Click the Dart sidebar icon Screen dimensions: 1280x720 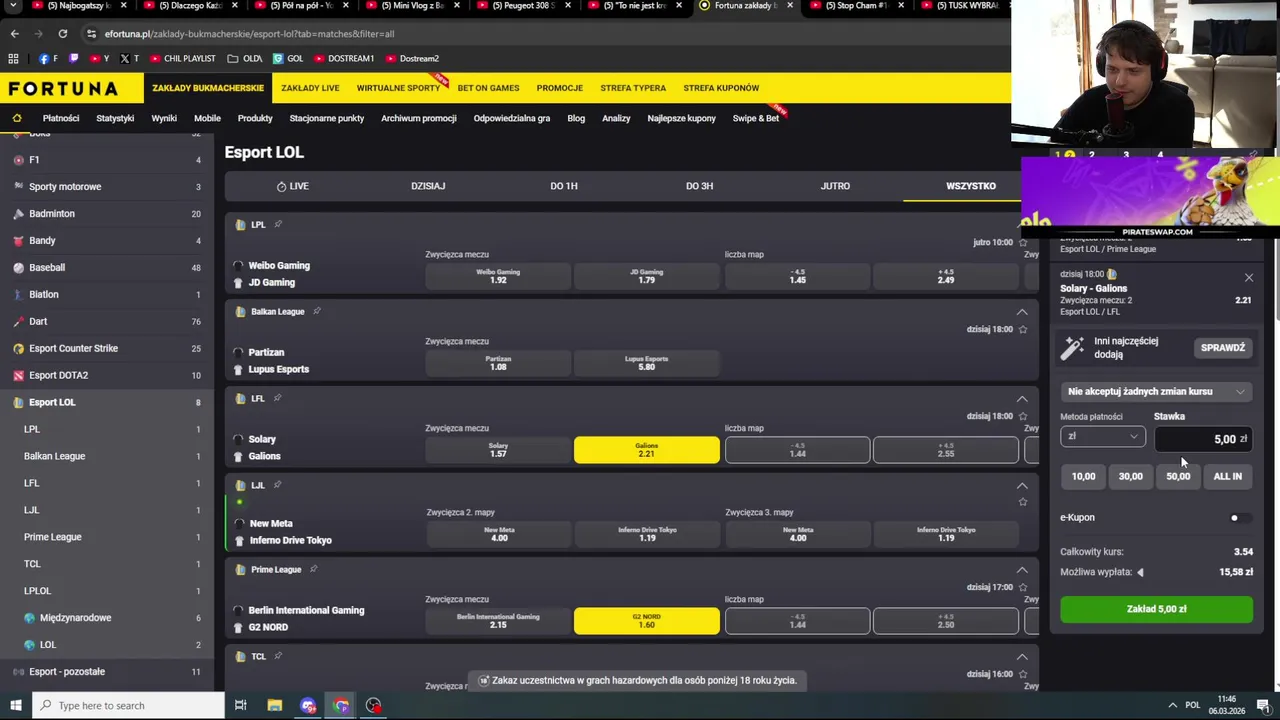coord(18,321)
